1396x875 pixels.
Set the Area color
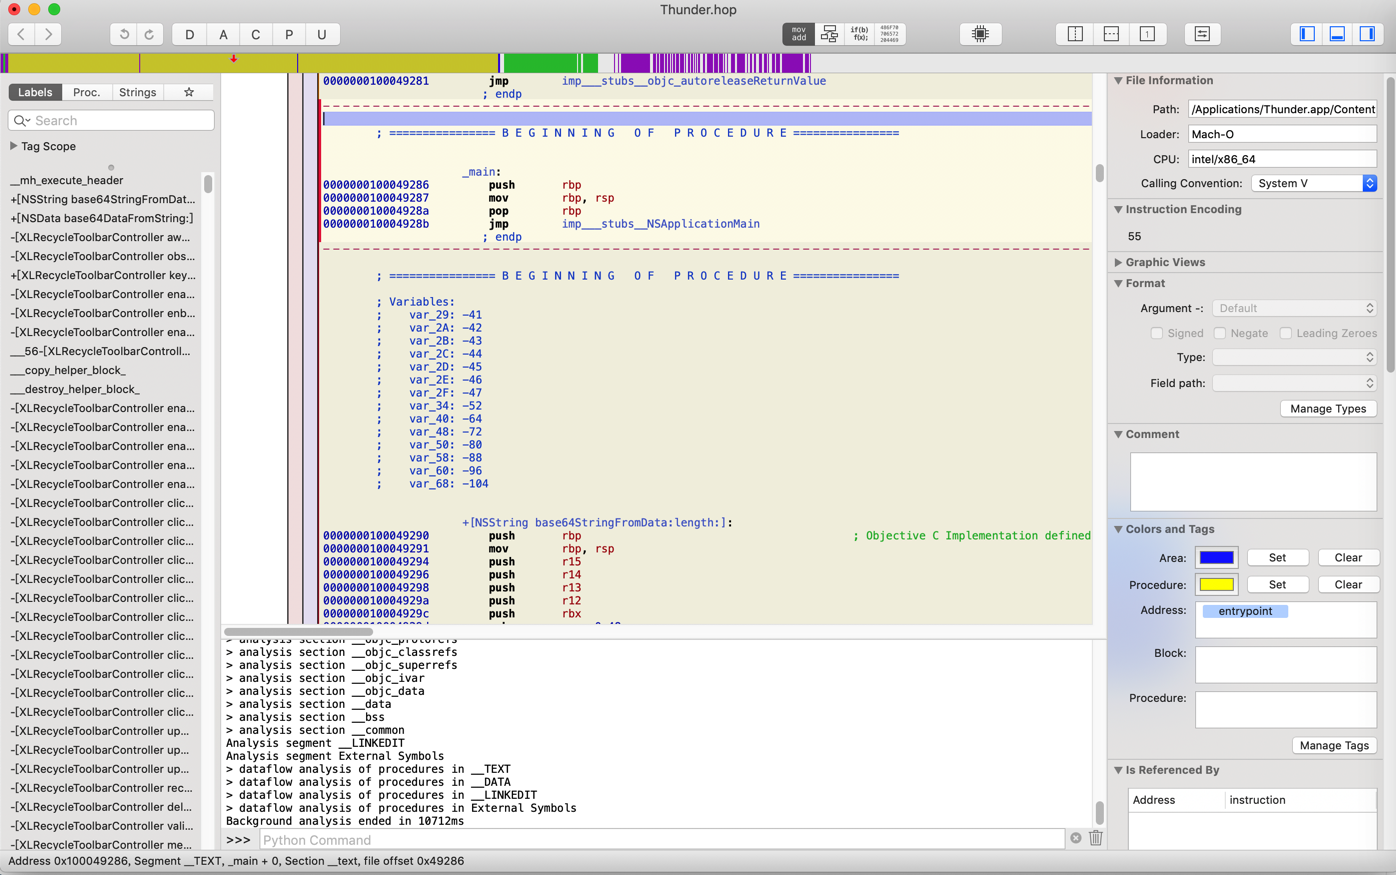coord(1277,558)
